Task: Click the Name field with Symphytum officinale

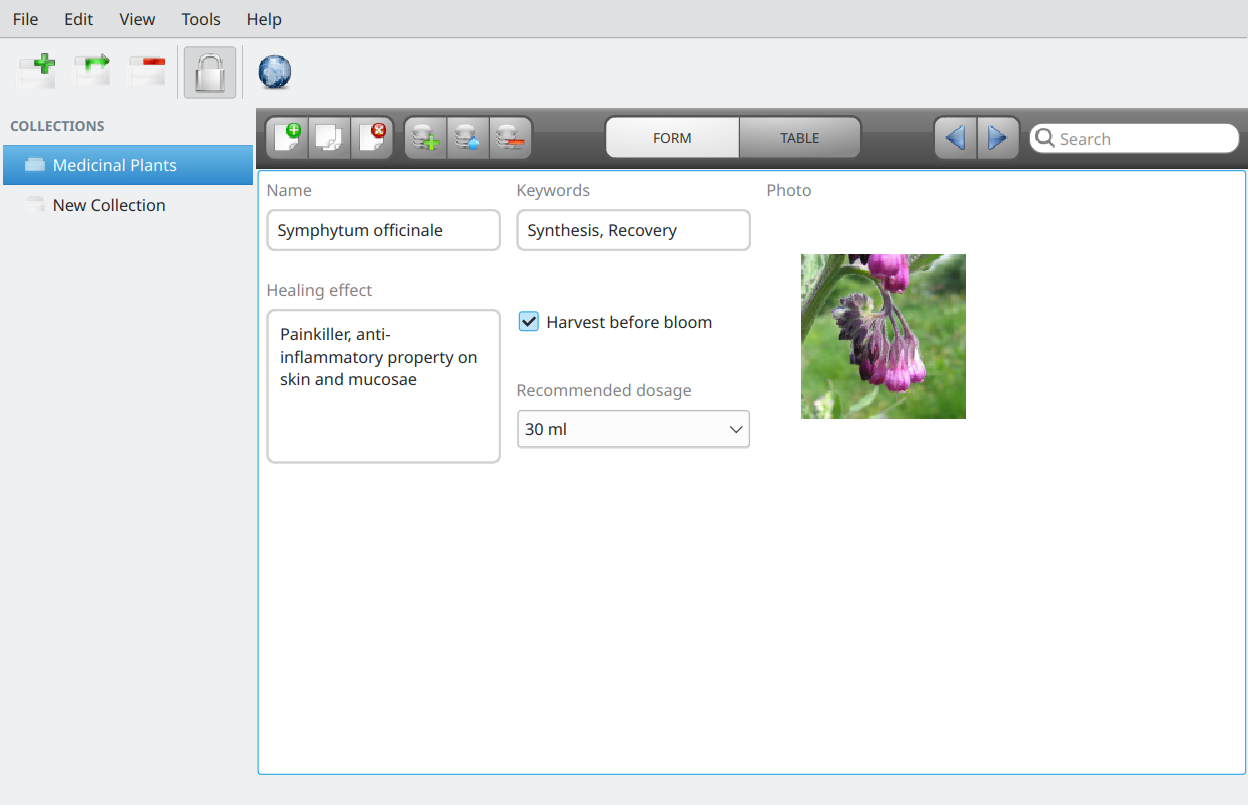Action: (x=384, y=230)
